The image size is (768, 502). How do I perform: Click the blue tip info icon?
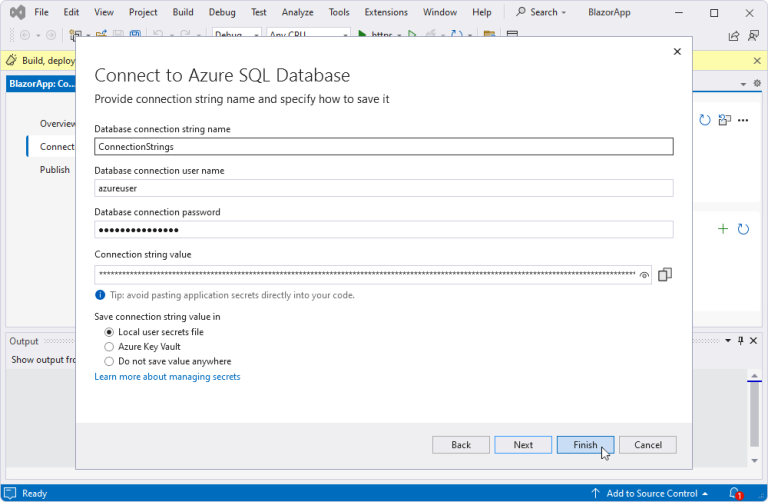100,295
